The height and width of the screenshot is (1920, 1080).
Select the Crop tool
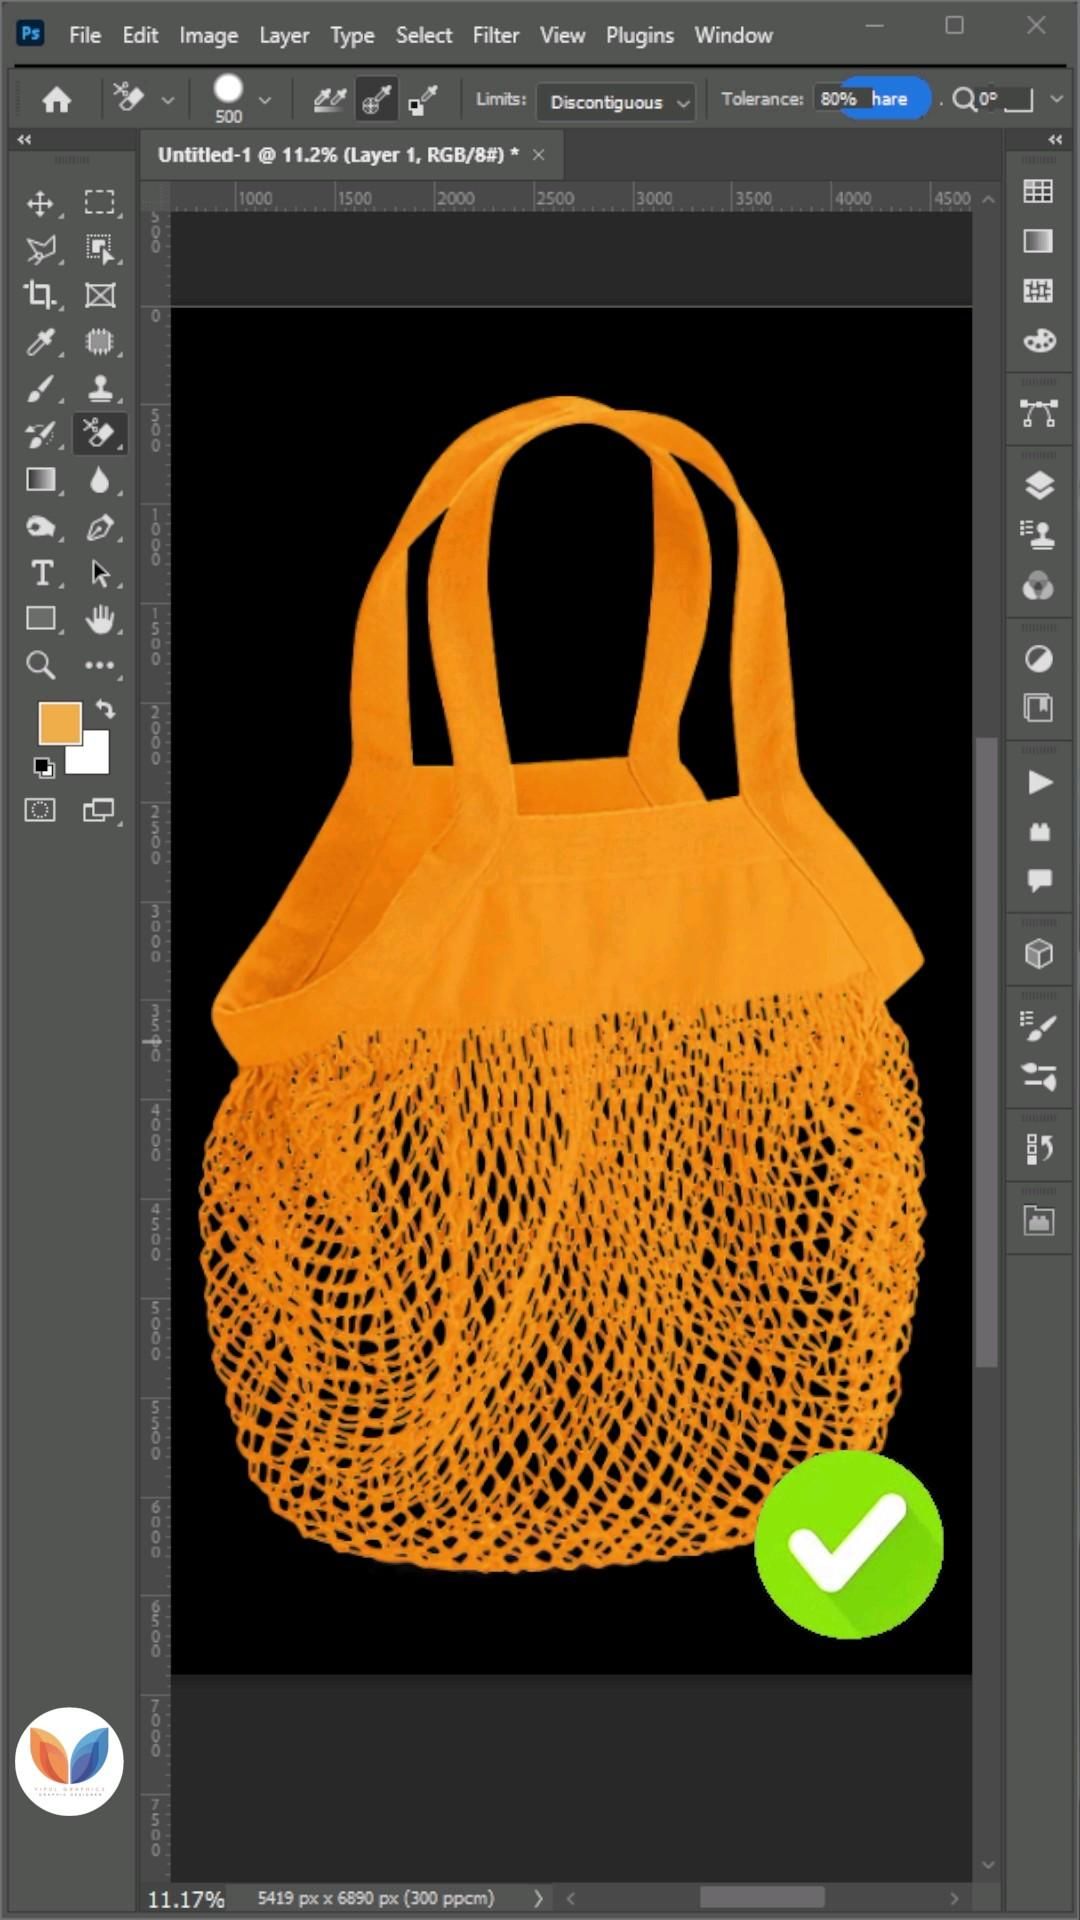40,295
